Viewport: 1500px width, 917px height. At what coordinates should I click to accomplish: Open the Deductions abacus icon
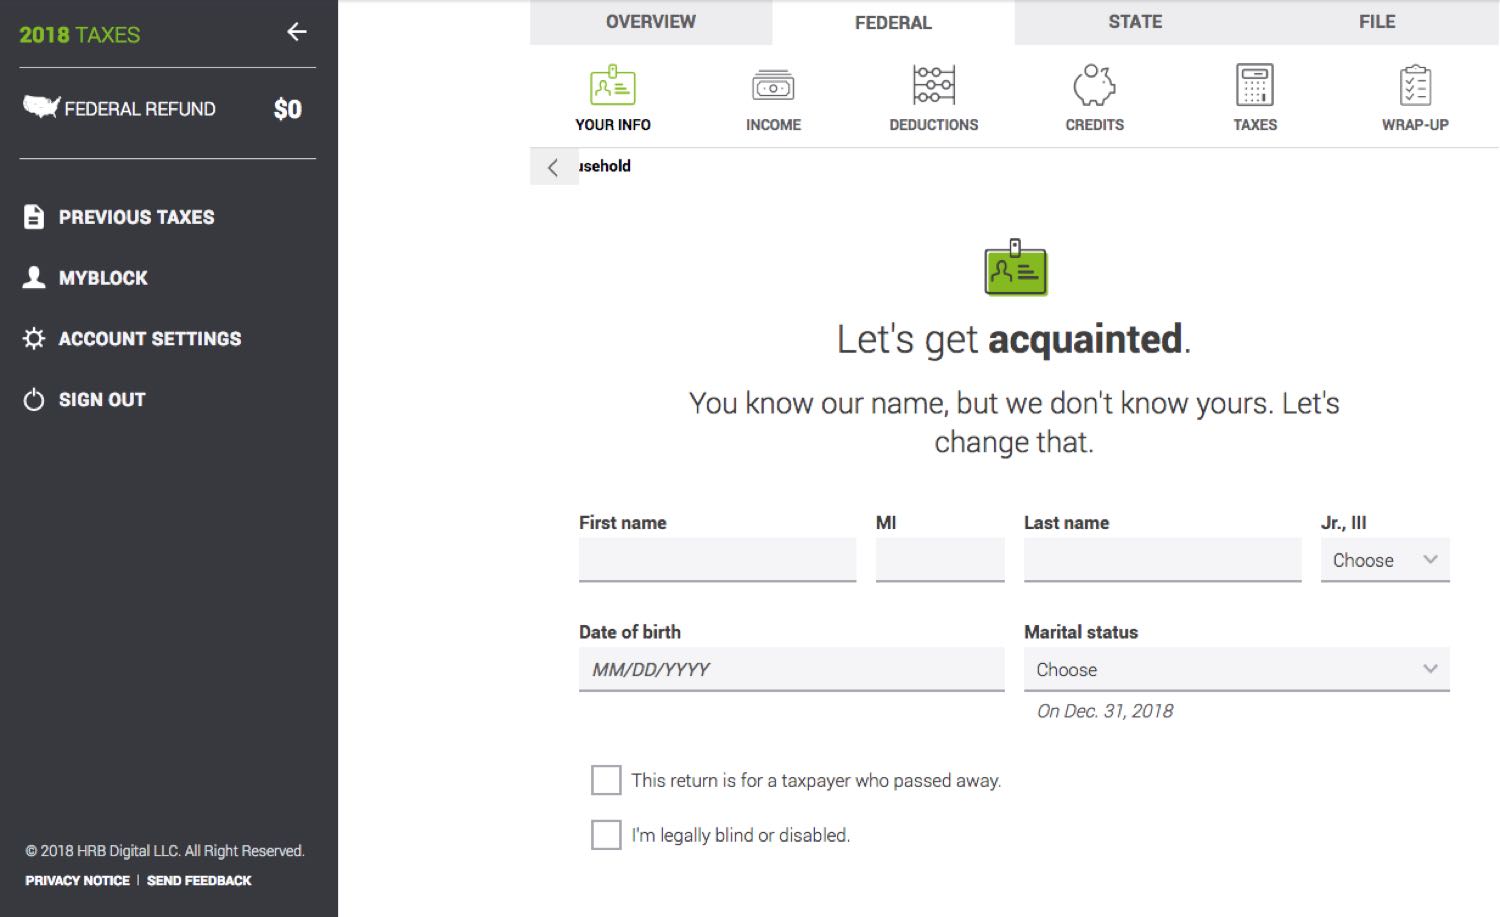933,86
